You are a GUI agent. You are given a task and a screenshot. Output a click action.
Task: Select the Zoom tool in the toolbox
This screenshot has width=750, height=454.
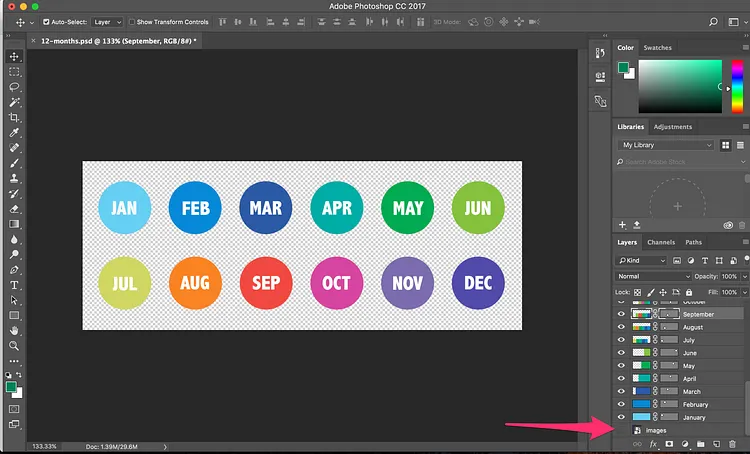point(14,345)
